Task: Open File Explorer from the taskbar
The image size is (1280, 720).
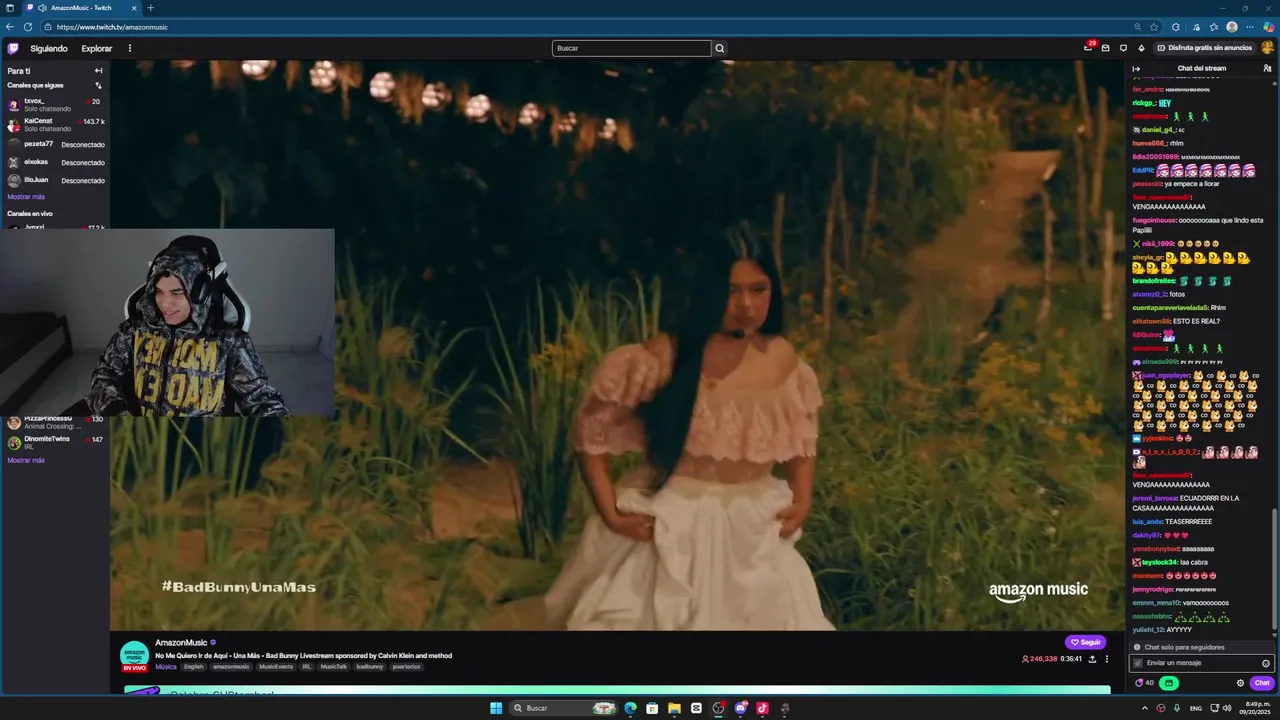Action: (674, 708)
